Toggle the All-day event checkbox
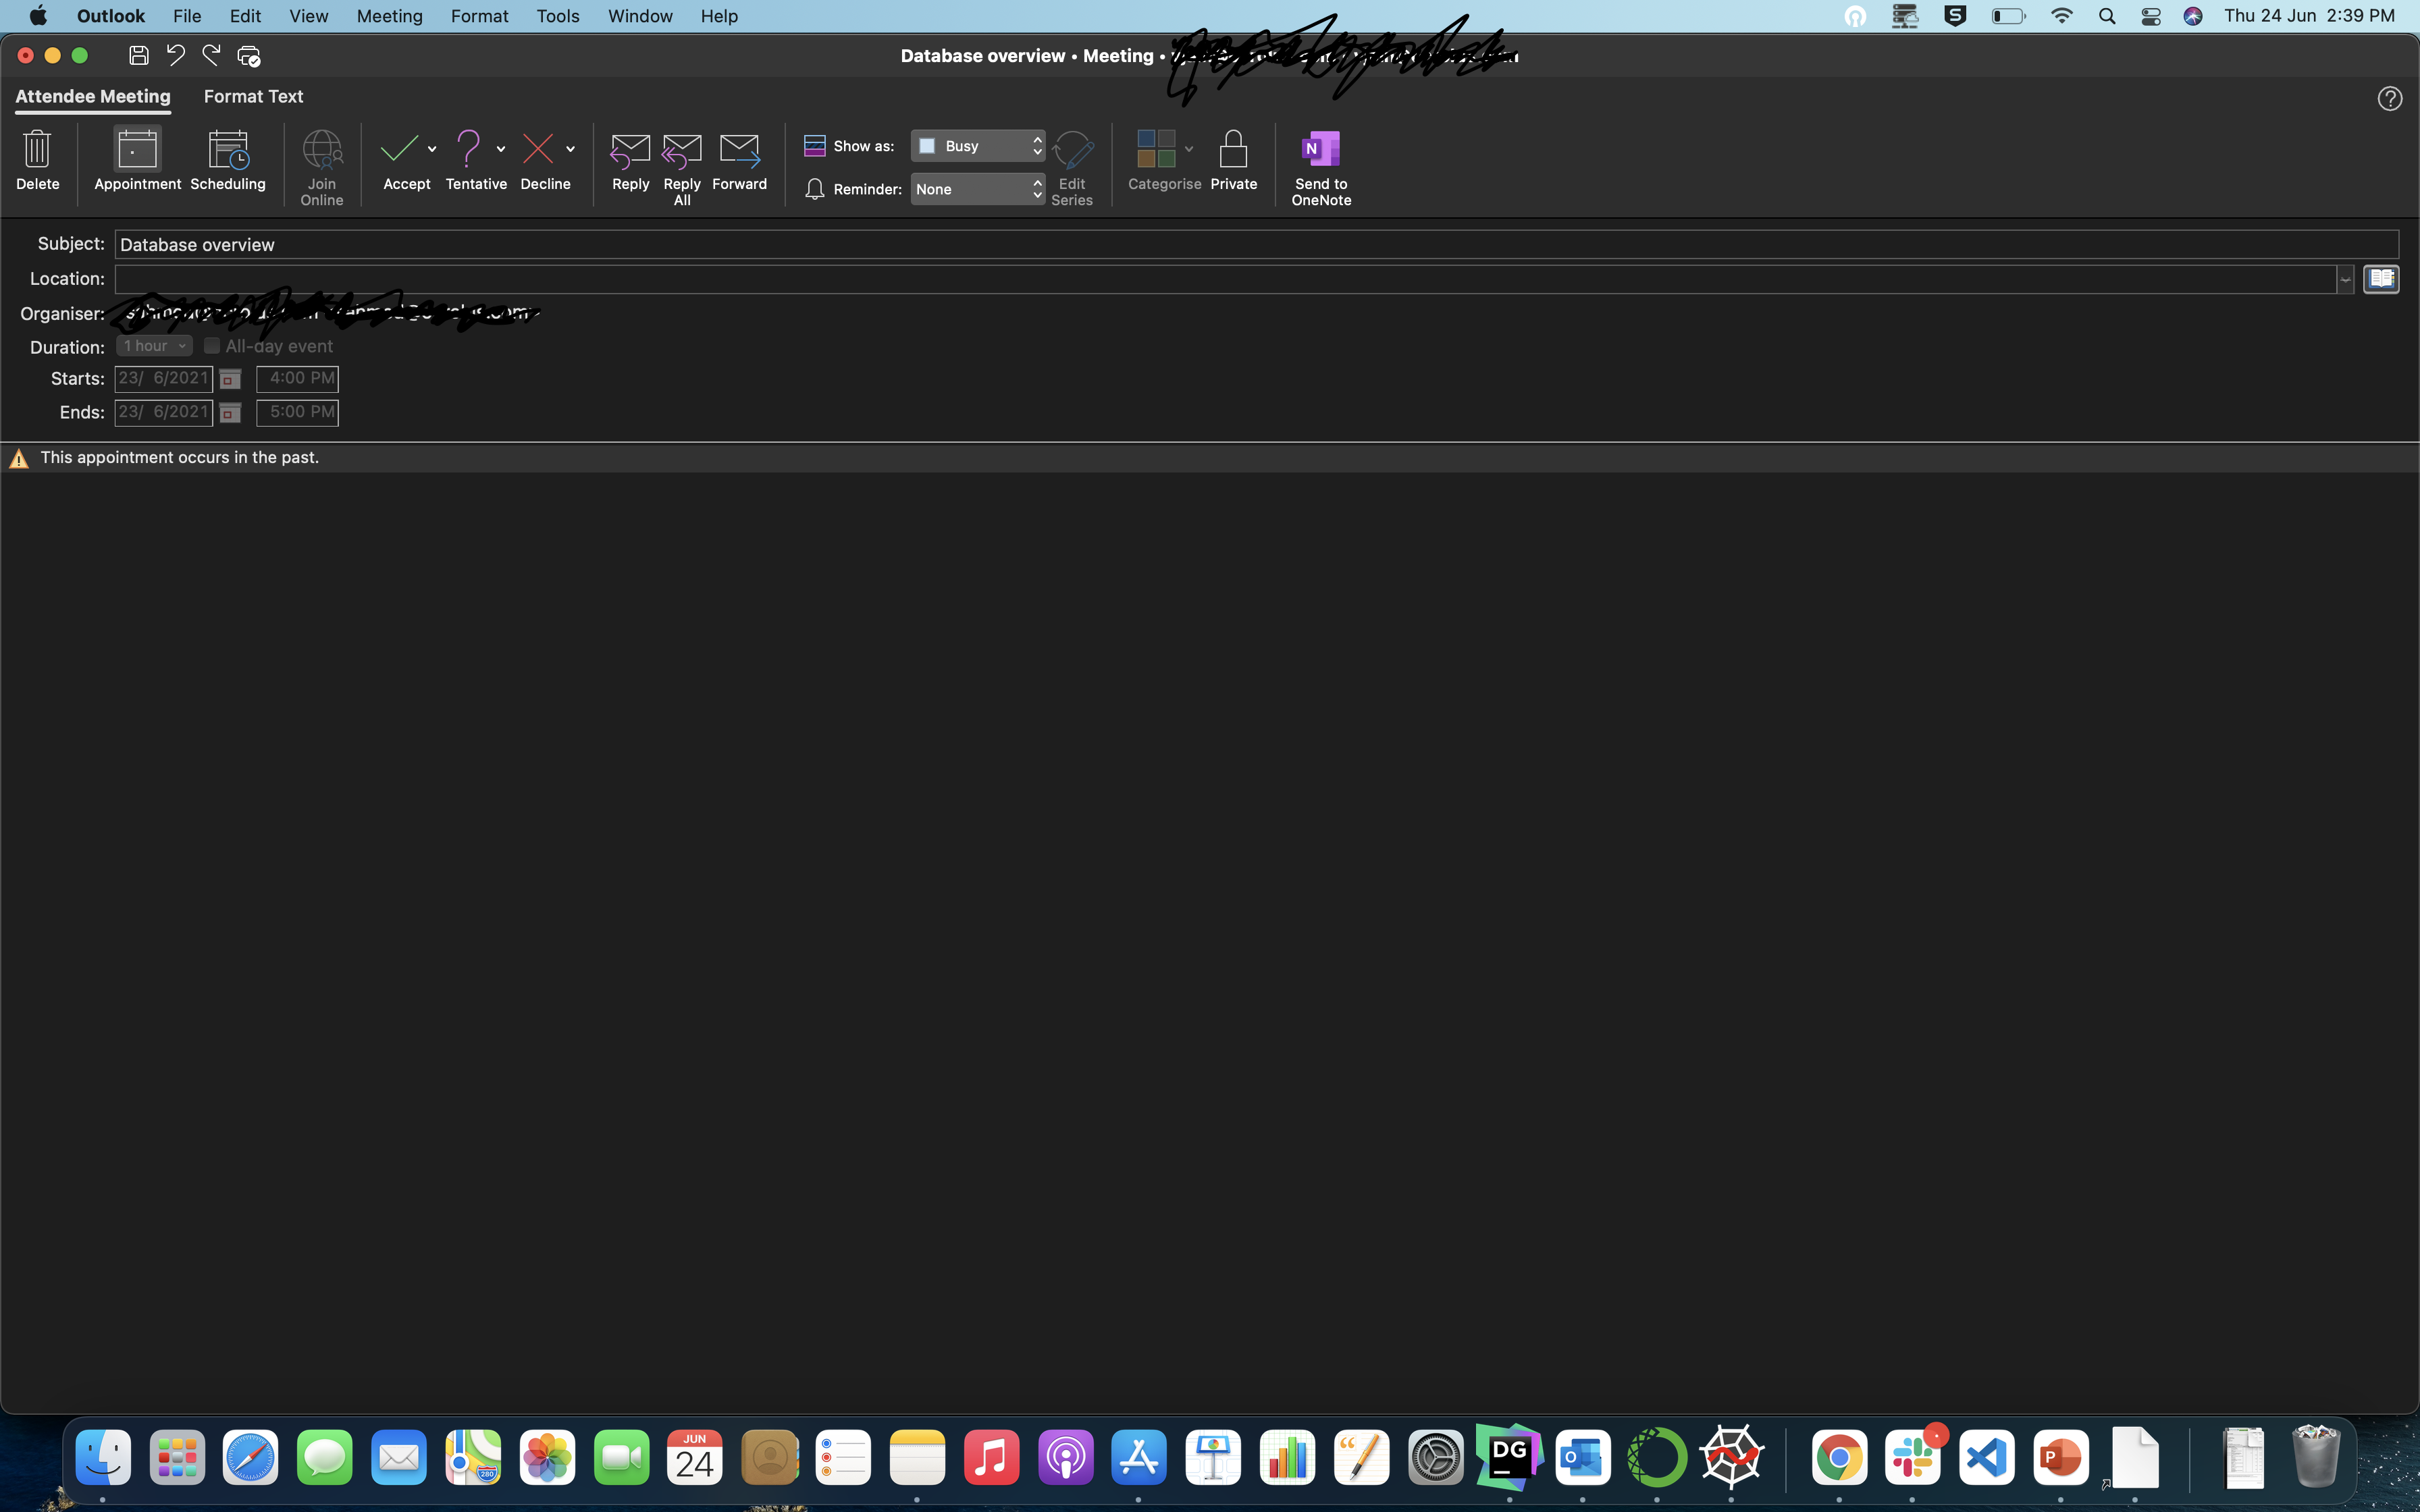The height and width of the screenshot is (1512, 2420). click(211, 345)
